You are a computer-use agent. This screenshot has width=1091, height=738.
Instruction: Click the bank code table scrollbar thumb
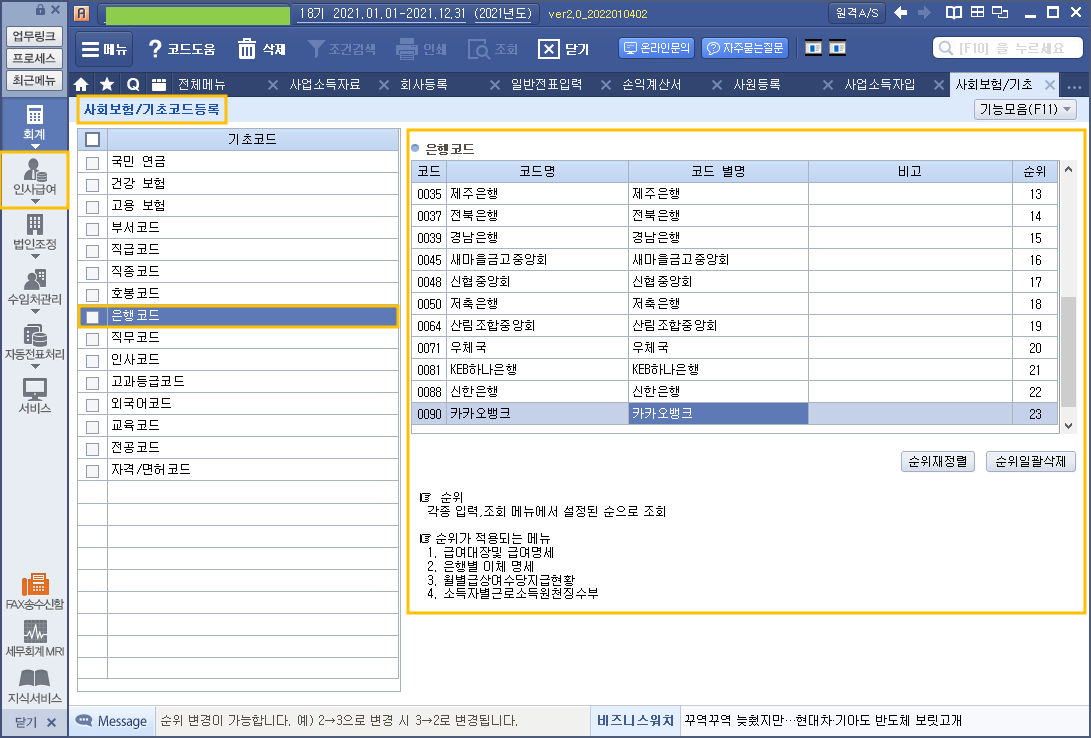pos(1068,352)
